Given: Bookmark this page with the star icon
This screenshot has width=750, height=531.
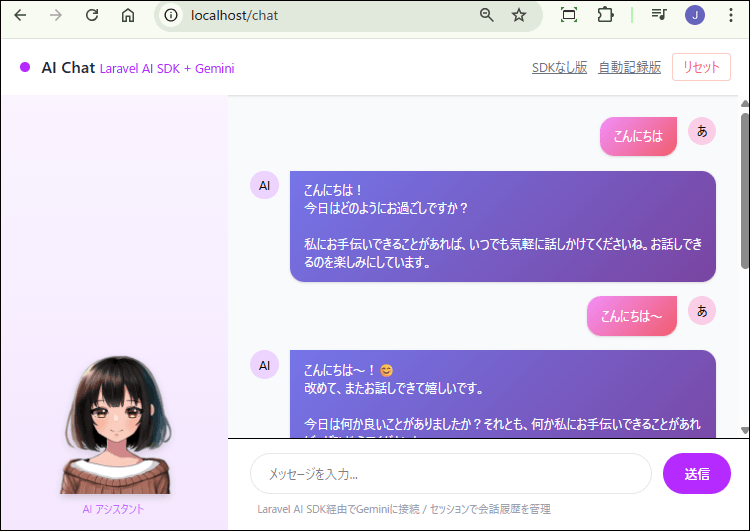Looking at the screenshot, I should click(x=519, y=15).
